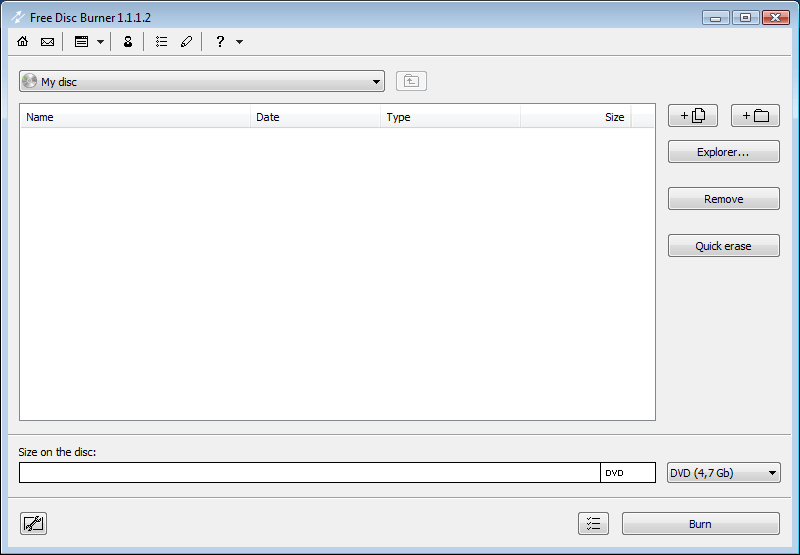Click the pencil edit icon in toolbar

(187, 41)
